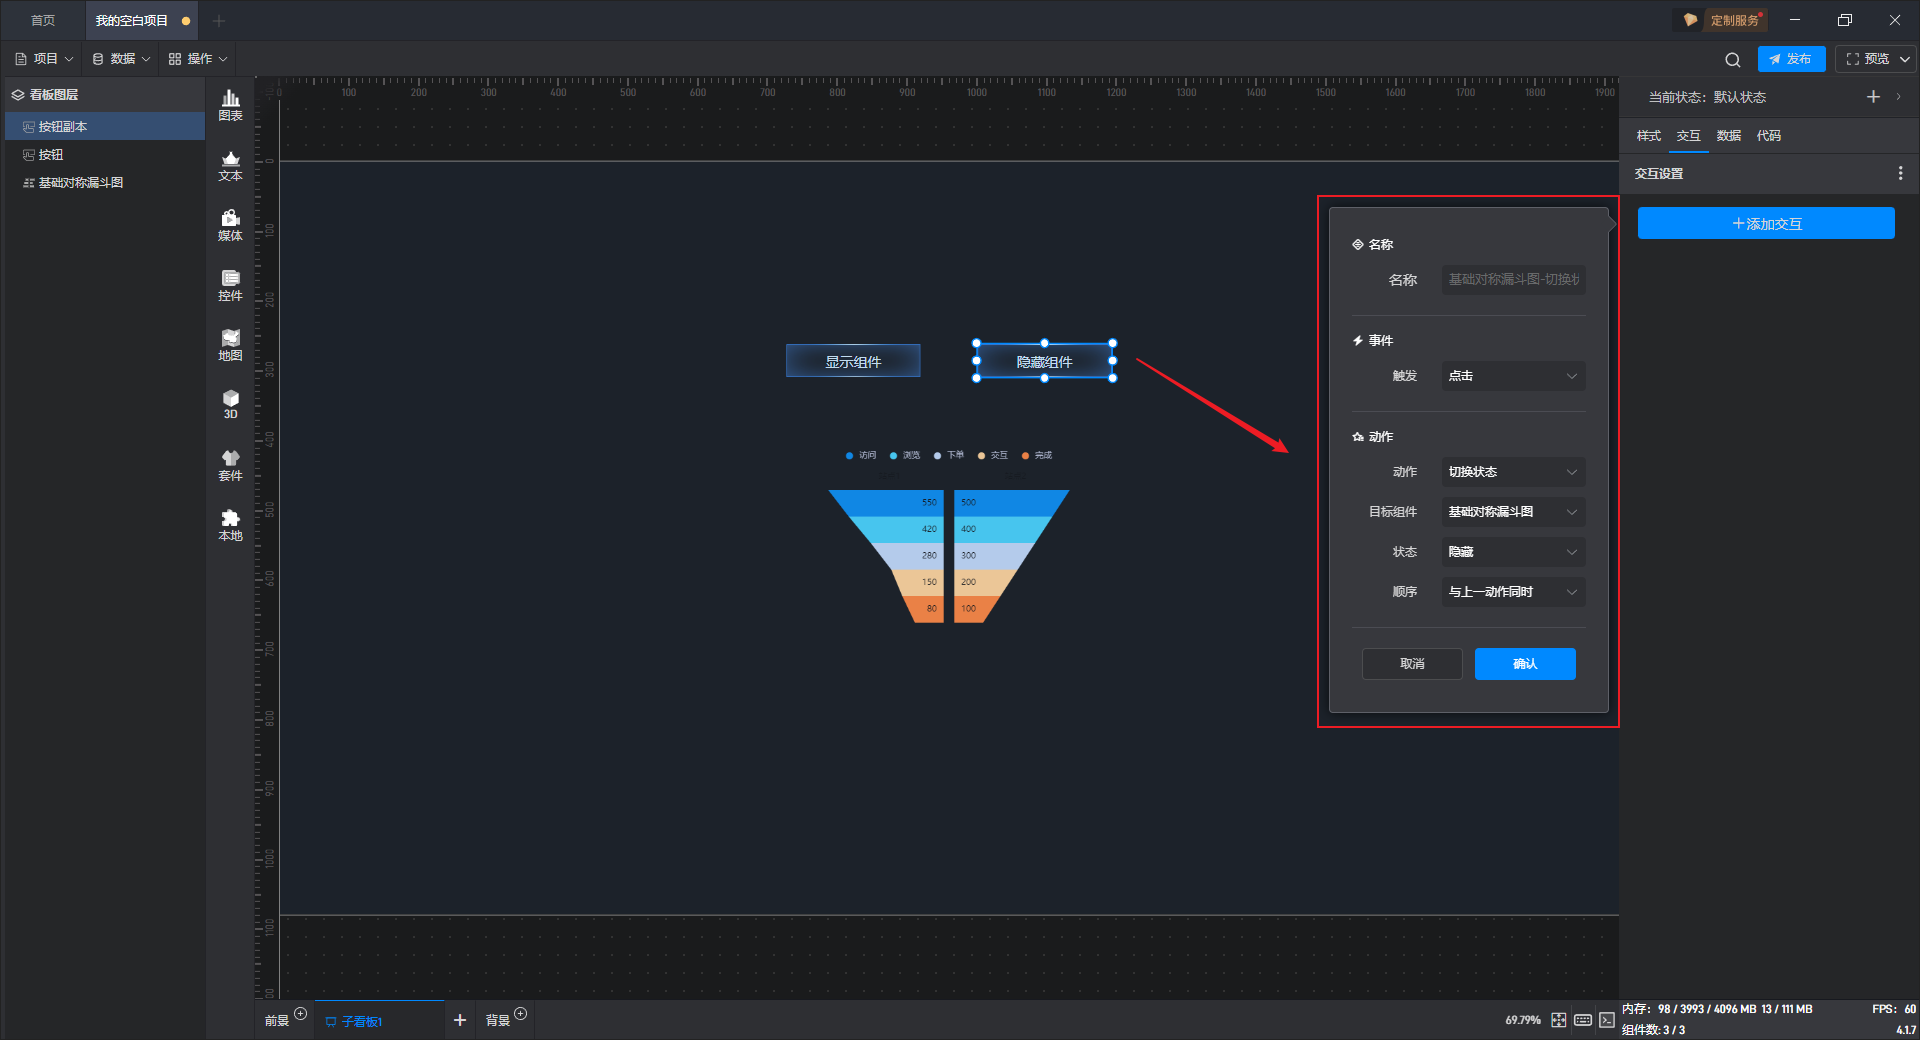Open the 文本 text component panel
This screenshot has width=1920, height=1040.
230,165
